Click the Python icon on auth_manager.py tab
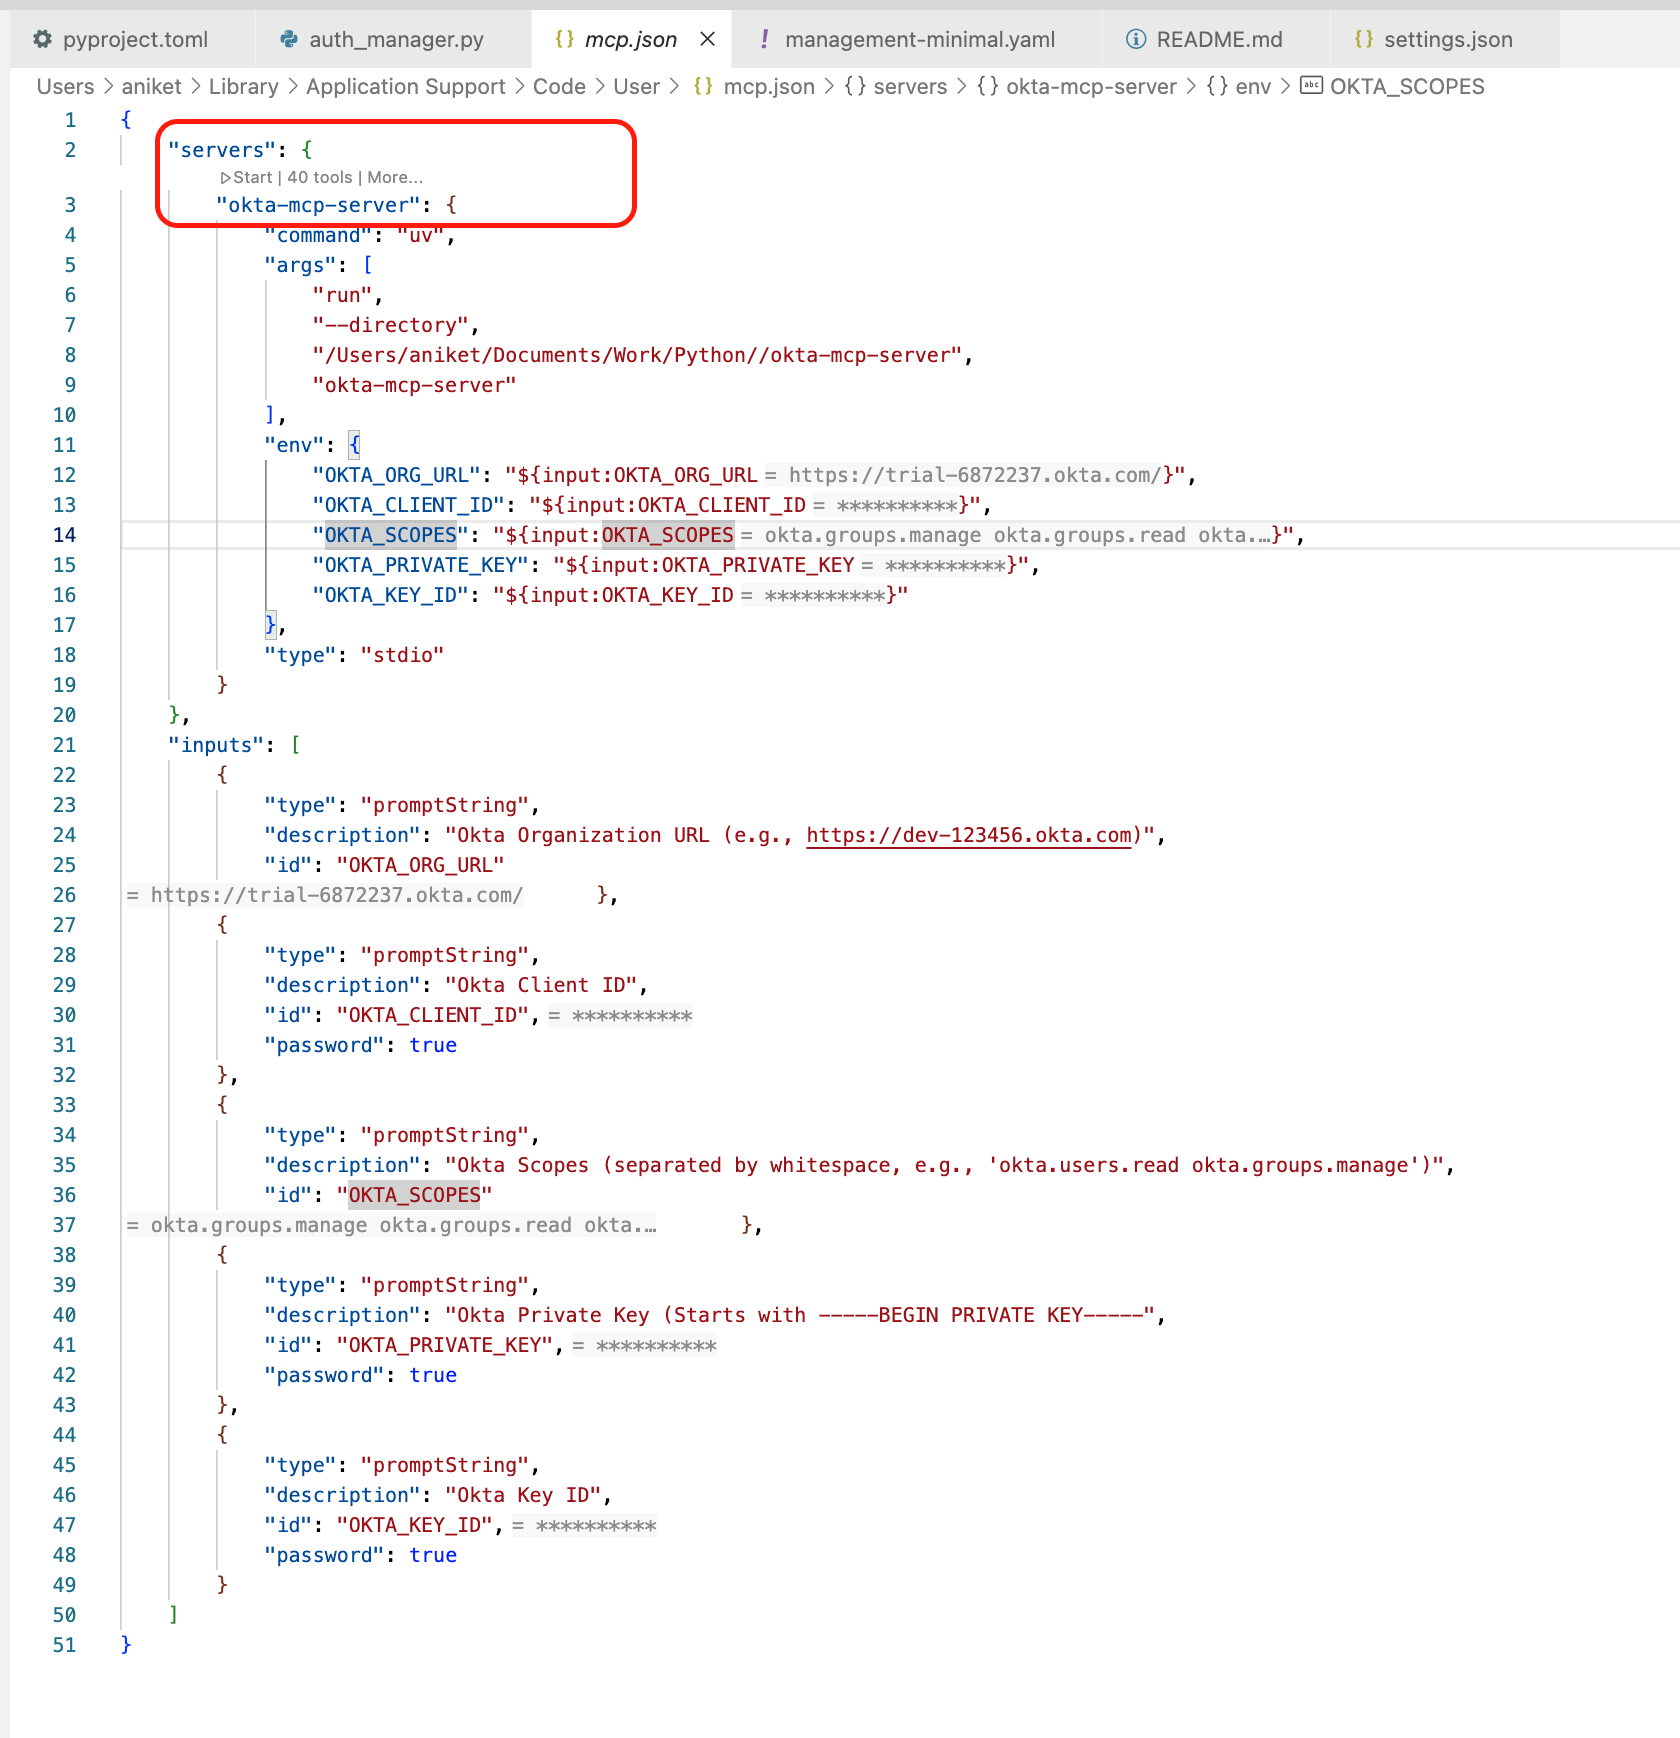The height and width of the screenshot is (1738, 1680). pyautogui.click(x=289, y=39)
